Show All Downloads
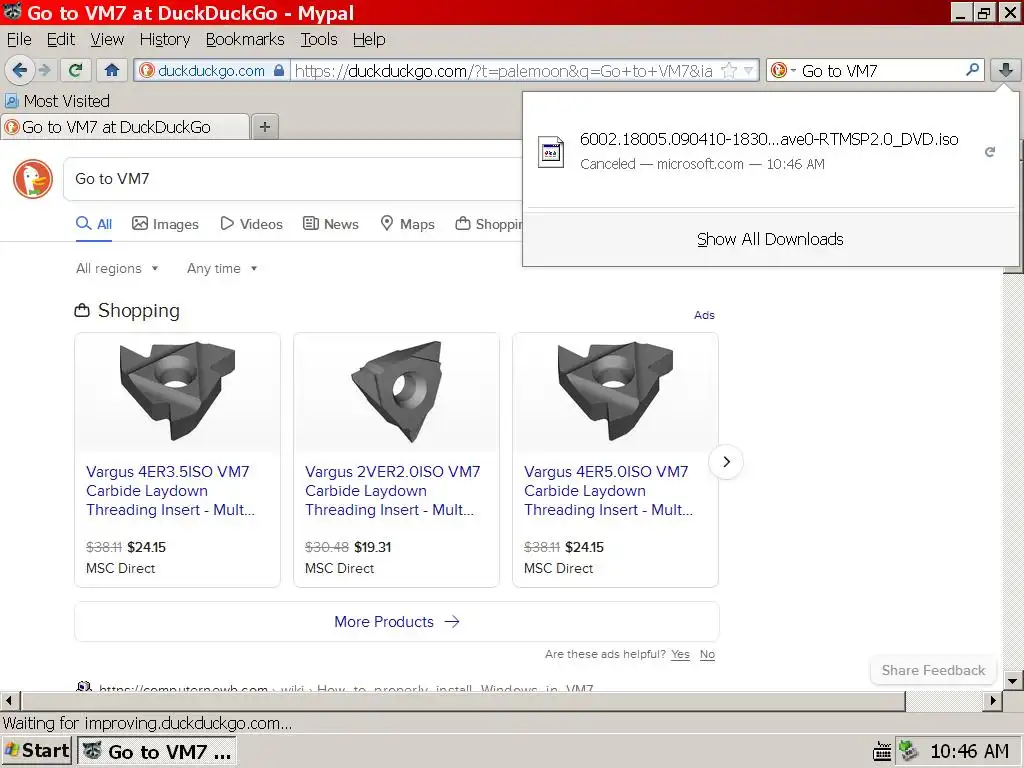Screen dimensions: 1024x768 click(x=770, y=239)
